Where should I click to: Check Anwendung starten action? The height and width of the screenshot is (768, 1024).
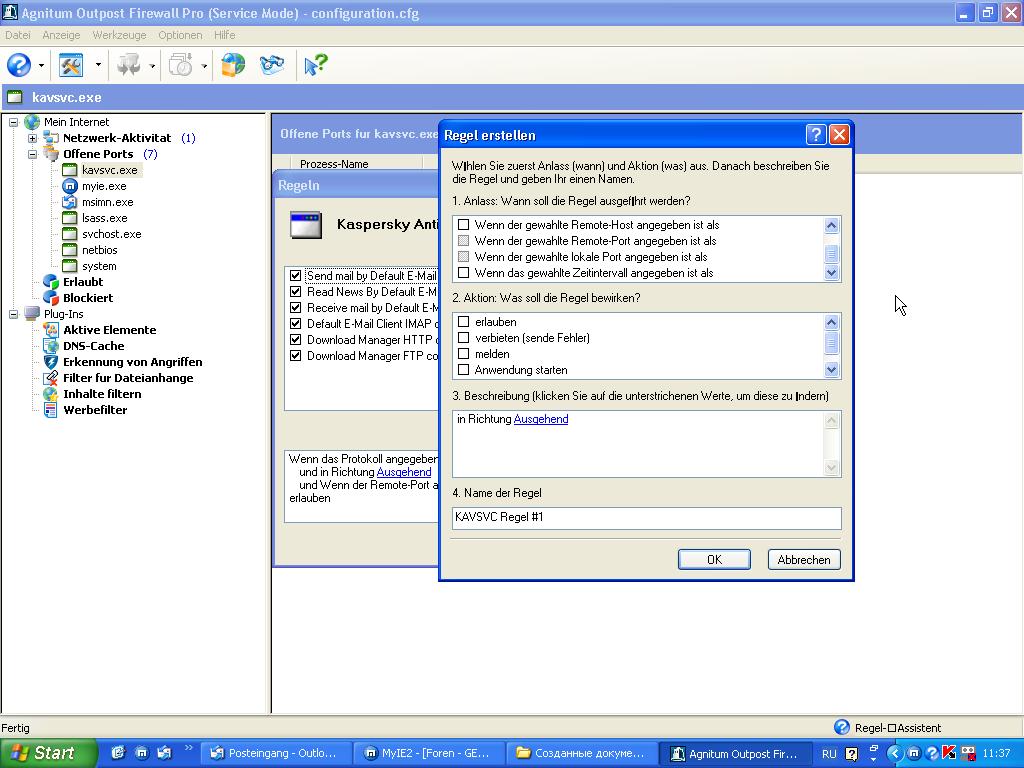(x=464, y=370)
